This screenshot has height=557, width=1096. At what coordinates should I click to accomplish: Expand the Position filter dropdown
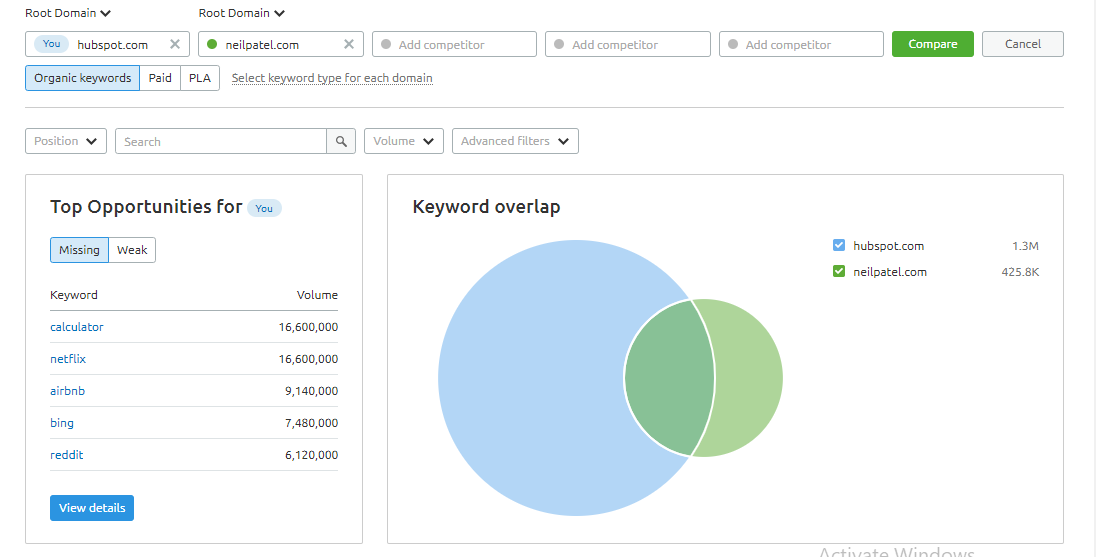[x=66, y=141]
